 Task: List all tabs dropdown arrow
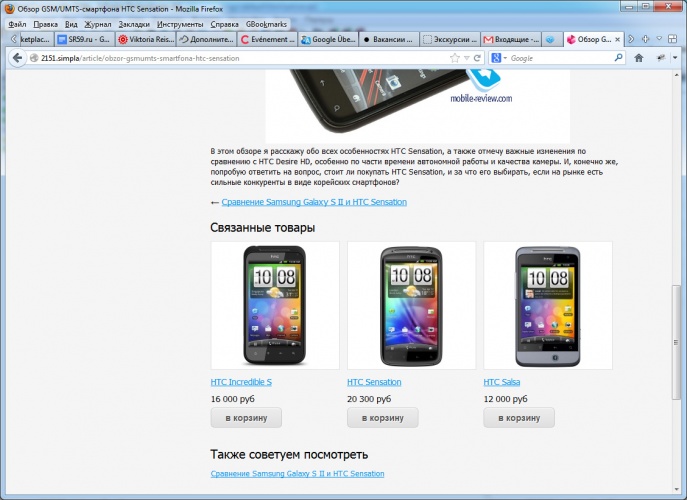click(659, 39)
